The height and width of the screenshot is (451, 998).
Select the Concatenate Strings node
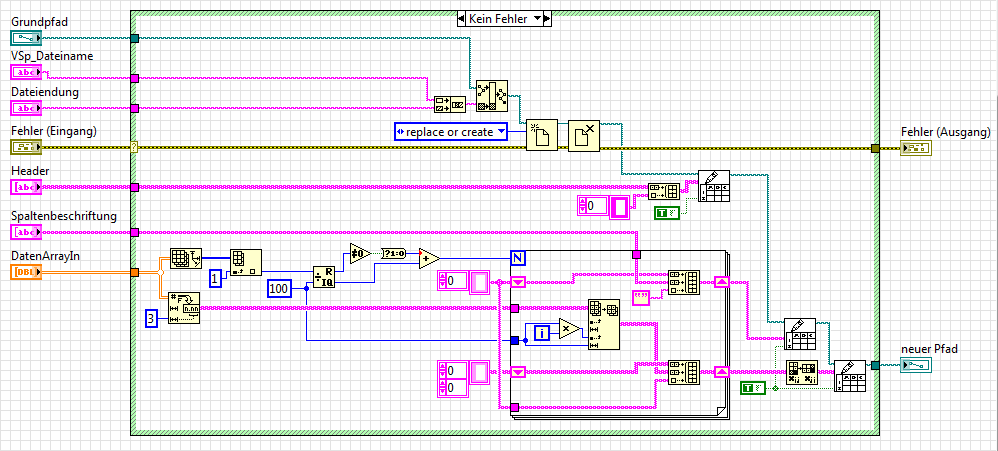point(449,104)
